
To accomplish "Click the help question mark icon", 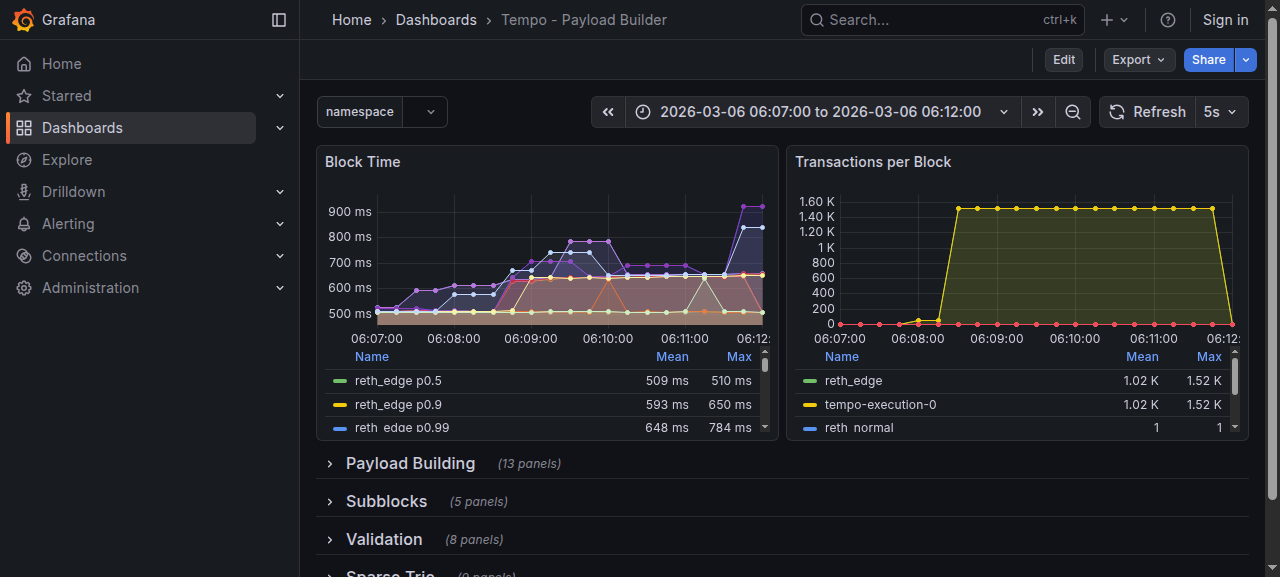I will pos(1167,20).
